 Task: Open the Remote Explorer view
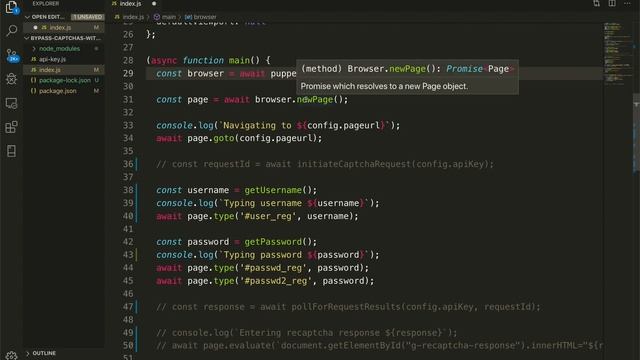click(x=11, y=103)
